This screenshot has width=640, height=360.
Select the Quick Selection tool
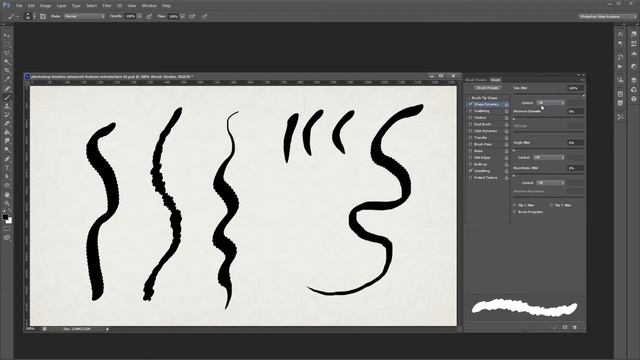(7, 62)
